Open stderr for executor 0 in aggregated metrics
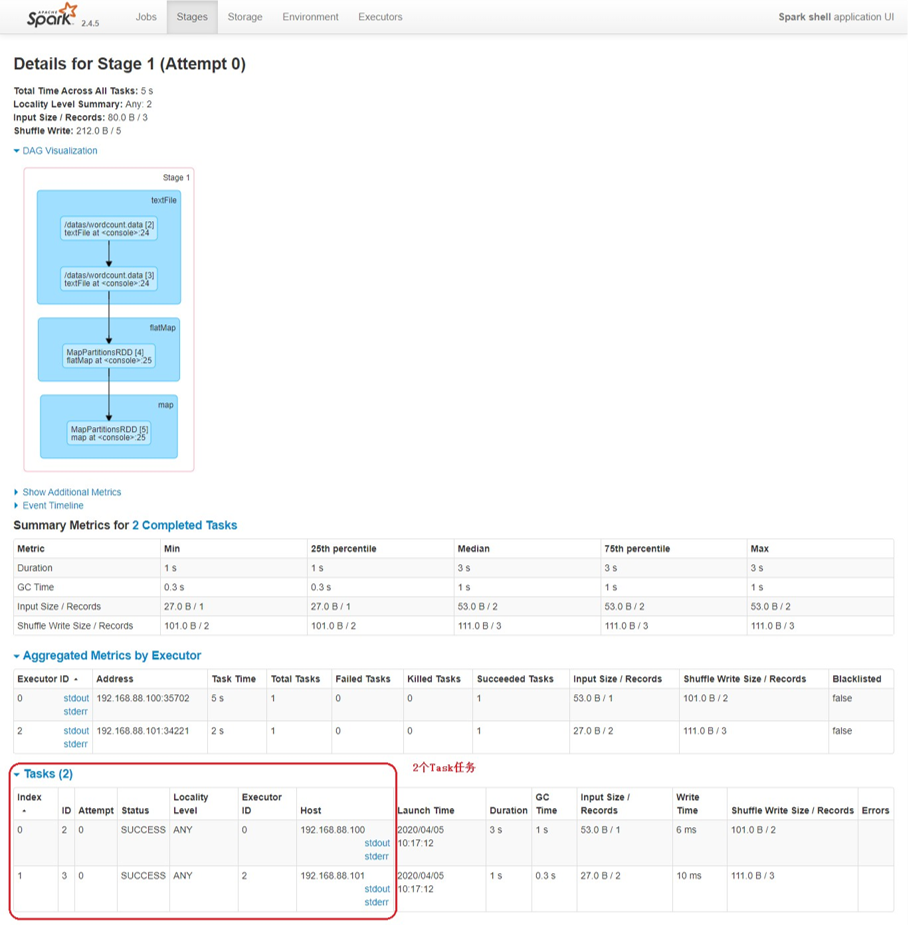The width and height of the screenshot is (908, 926). (x=76, y=712)
